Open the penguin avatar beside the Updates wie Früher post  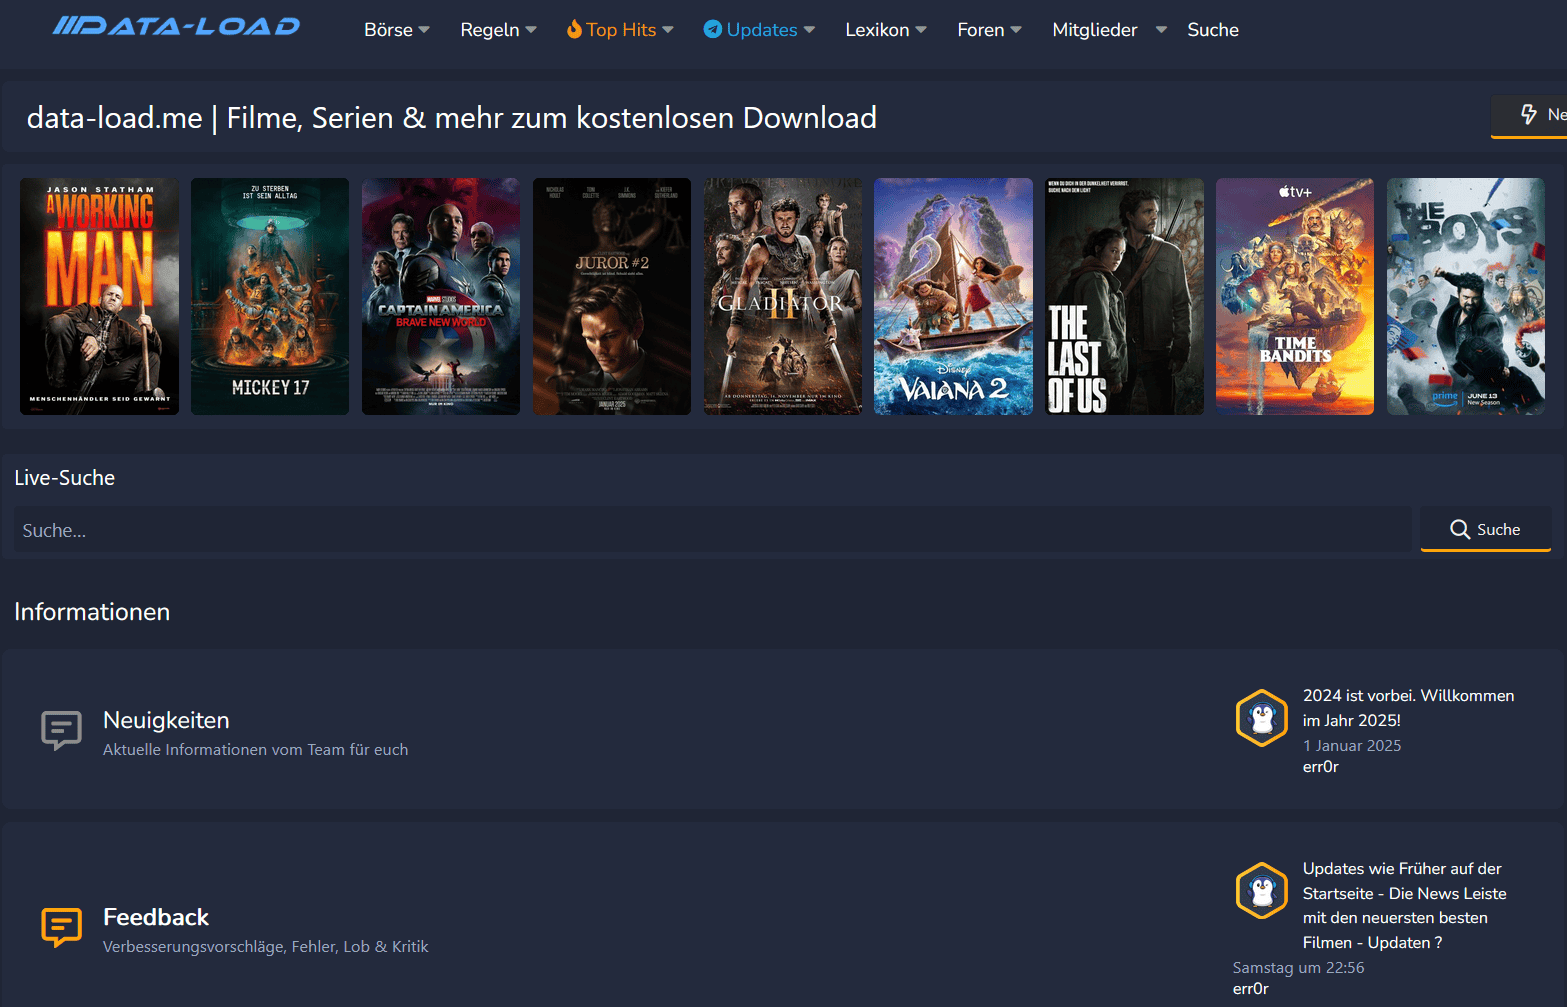pyautogui.click(x=1262, y=891)
